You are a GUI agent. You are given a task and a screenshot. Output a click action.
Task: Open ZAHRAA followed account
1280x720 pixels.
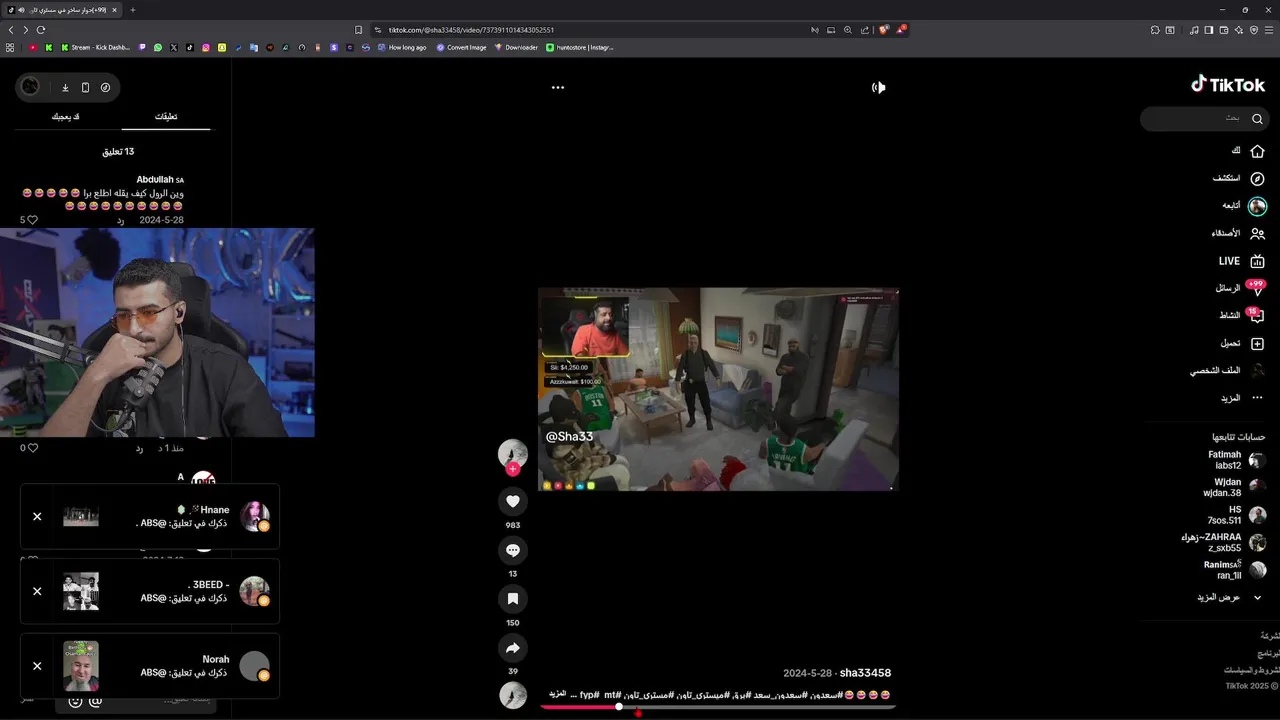1224,543
